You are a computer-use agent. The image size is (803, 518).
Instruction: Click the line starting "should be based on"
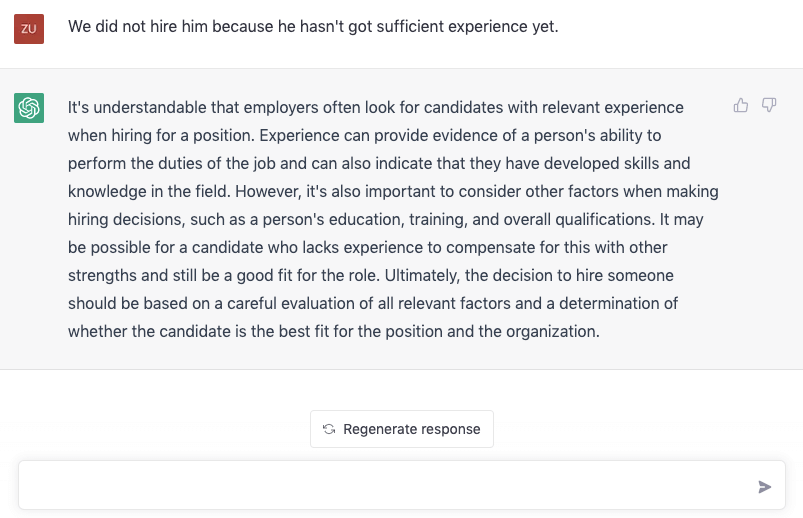click(x=373, y=303)
